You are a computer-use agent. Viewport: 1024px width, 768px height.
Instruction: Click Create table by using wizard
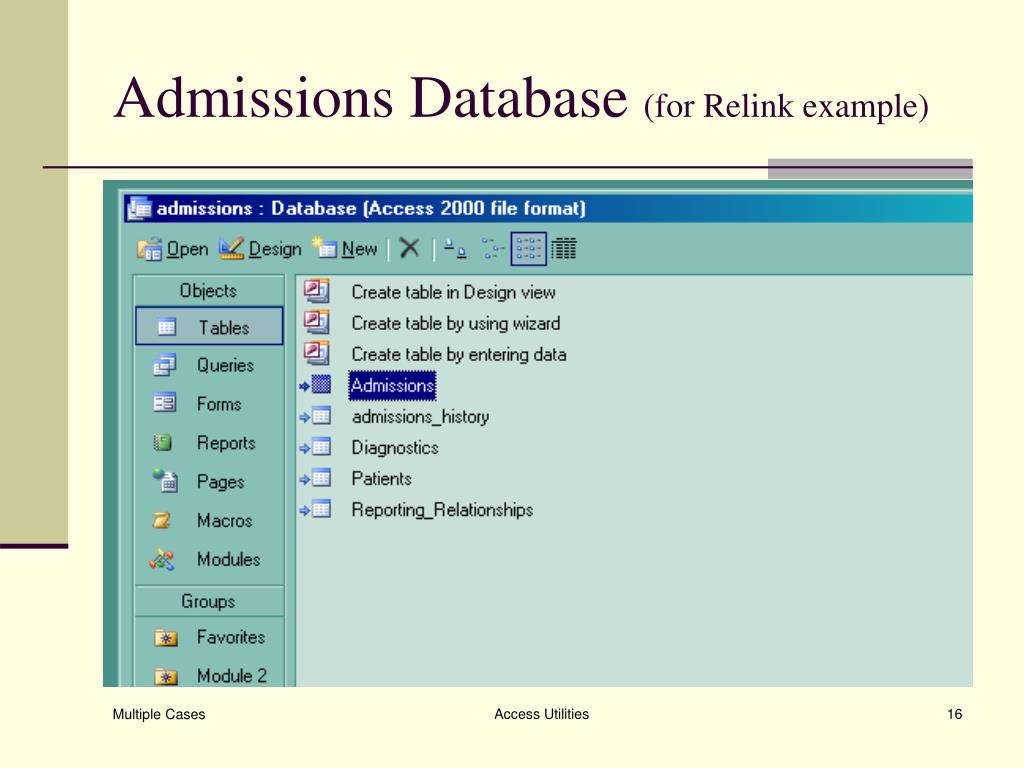pyautogui.click(x=456, y=323)
